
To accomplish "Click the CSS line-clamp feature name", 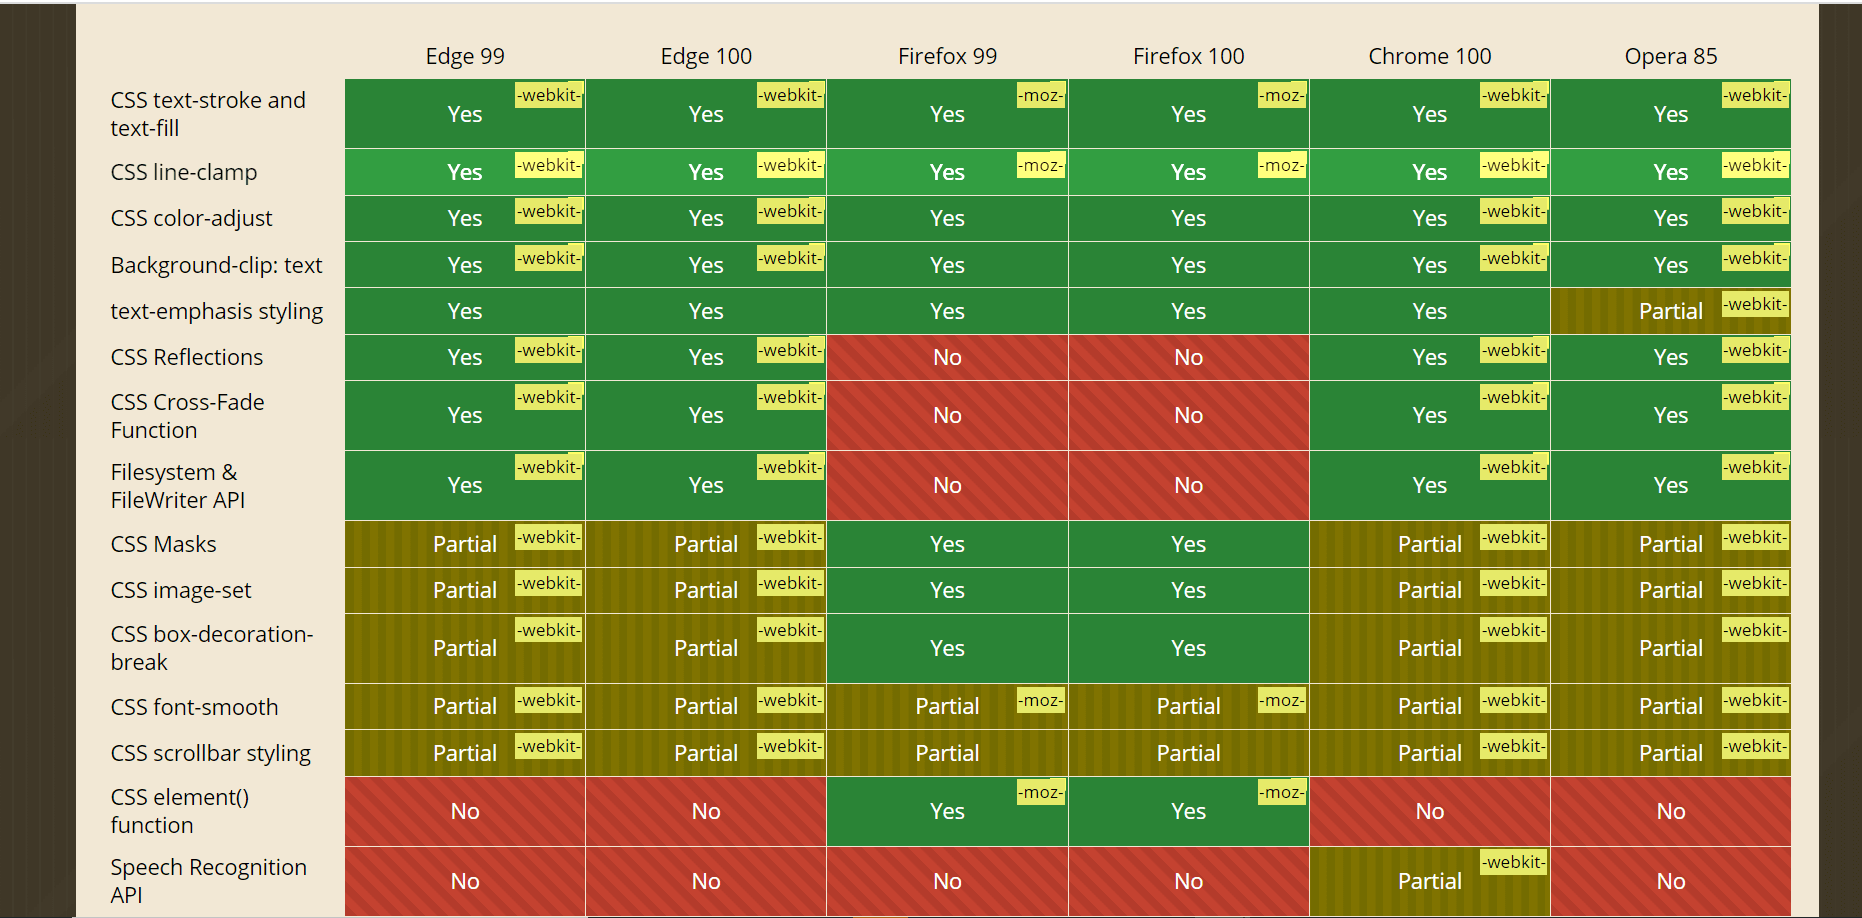I will pos(184,172).
